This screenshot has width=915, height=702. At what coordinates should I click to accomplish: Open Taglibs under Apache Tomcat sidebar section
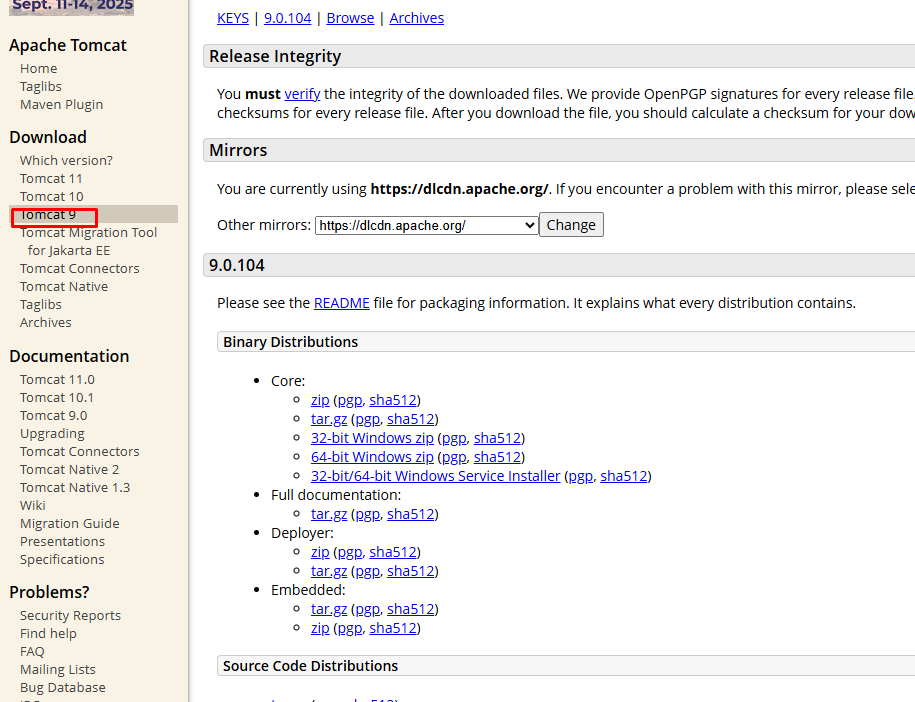click(x=41, y=87)
